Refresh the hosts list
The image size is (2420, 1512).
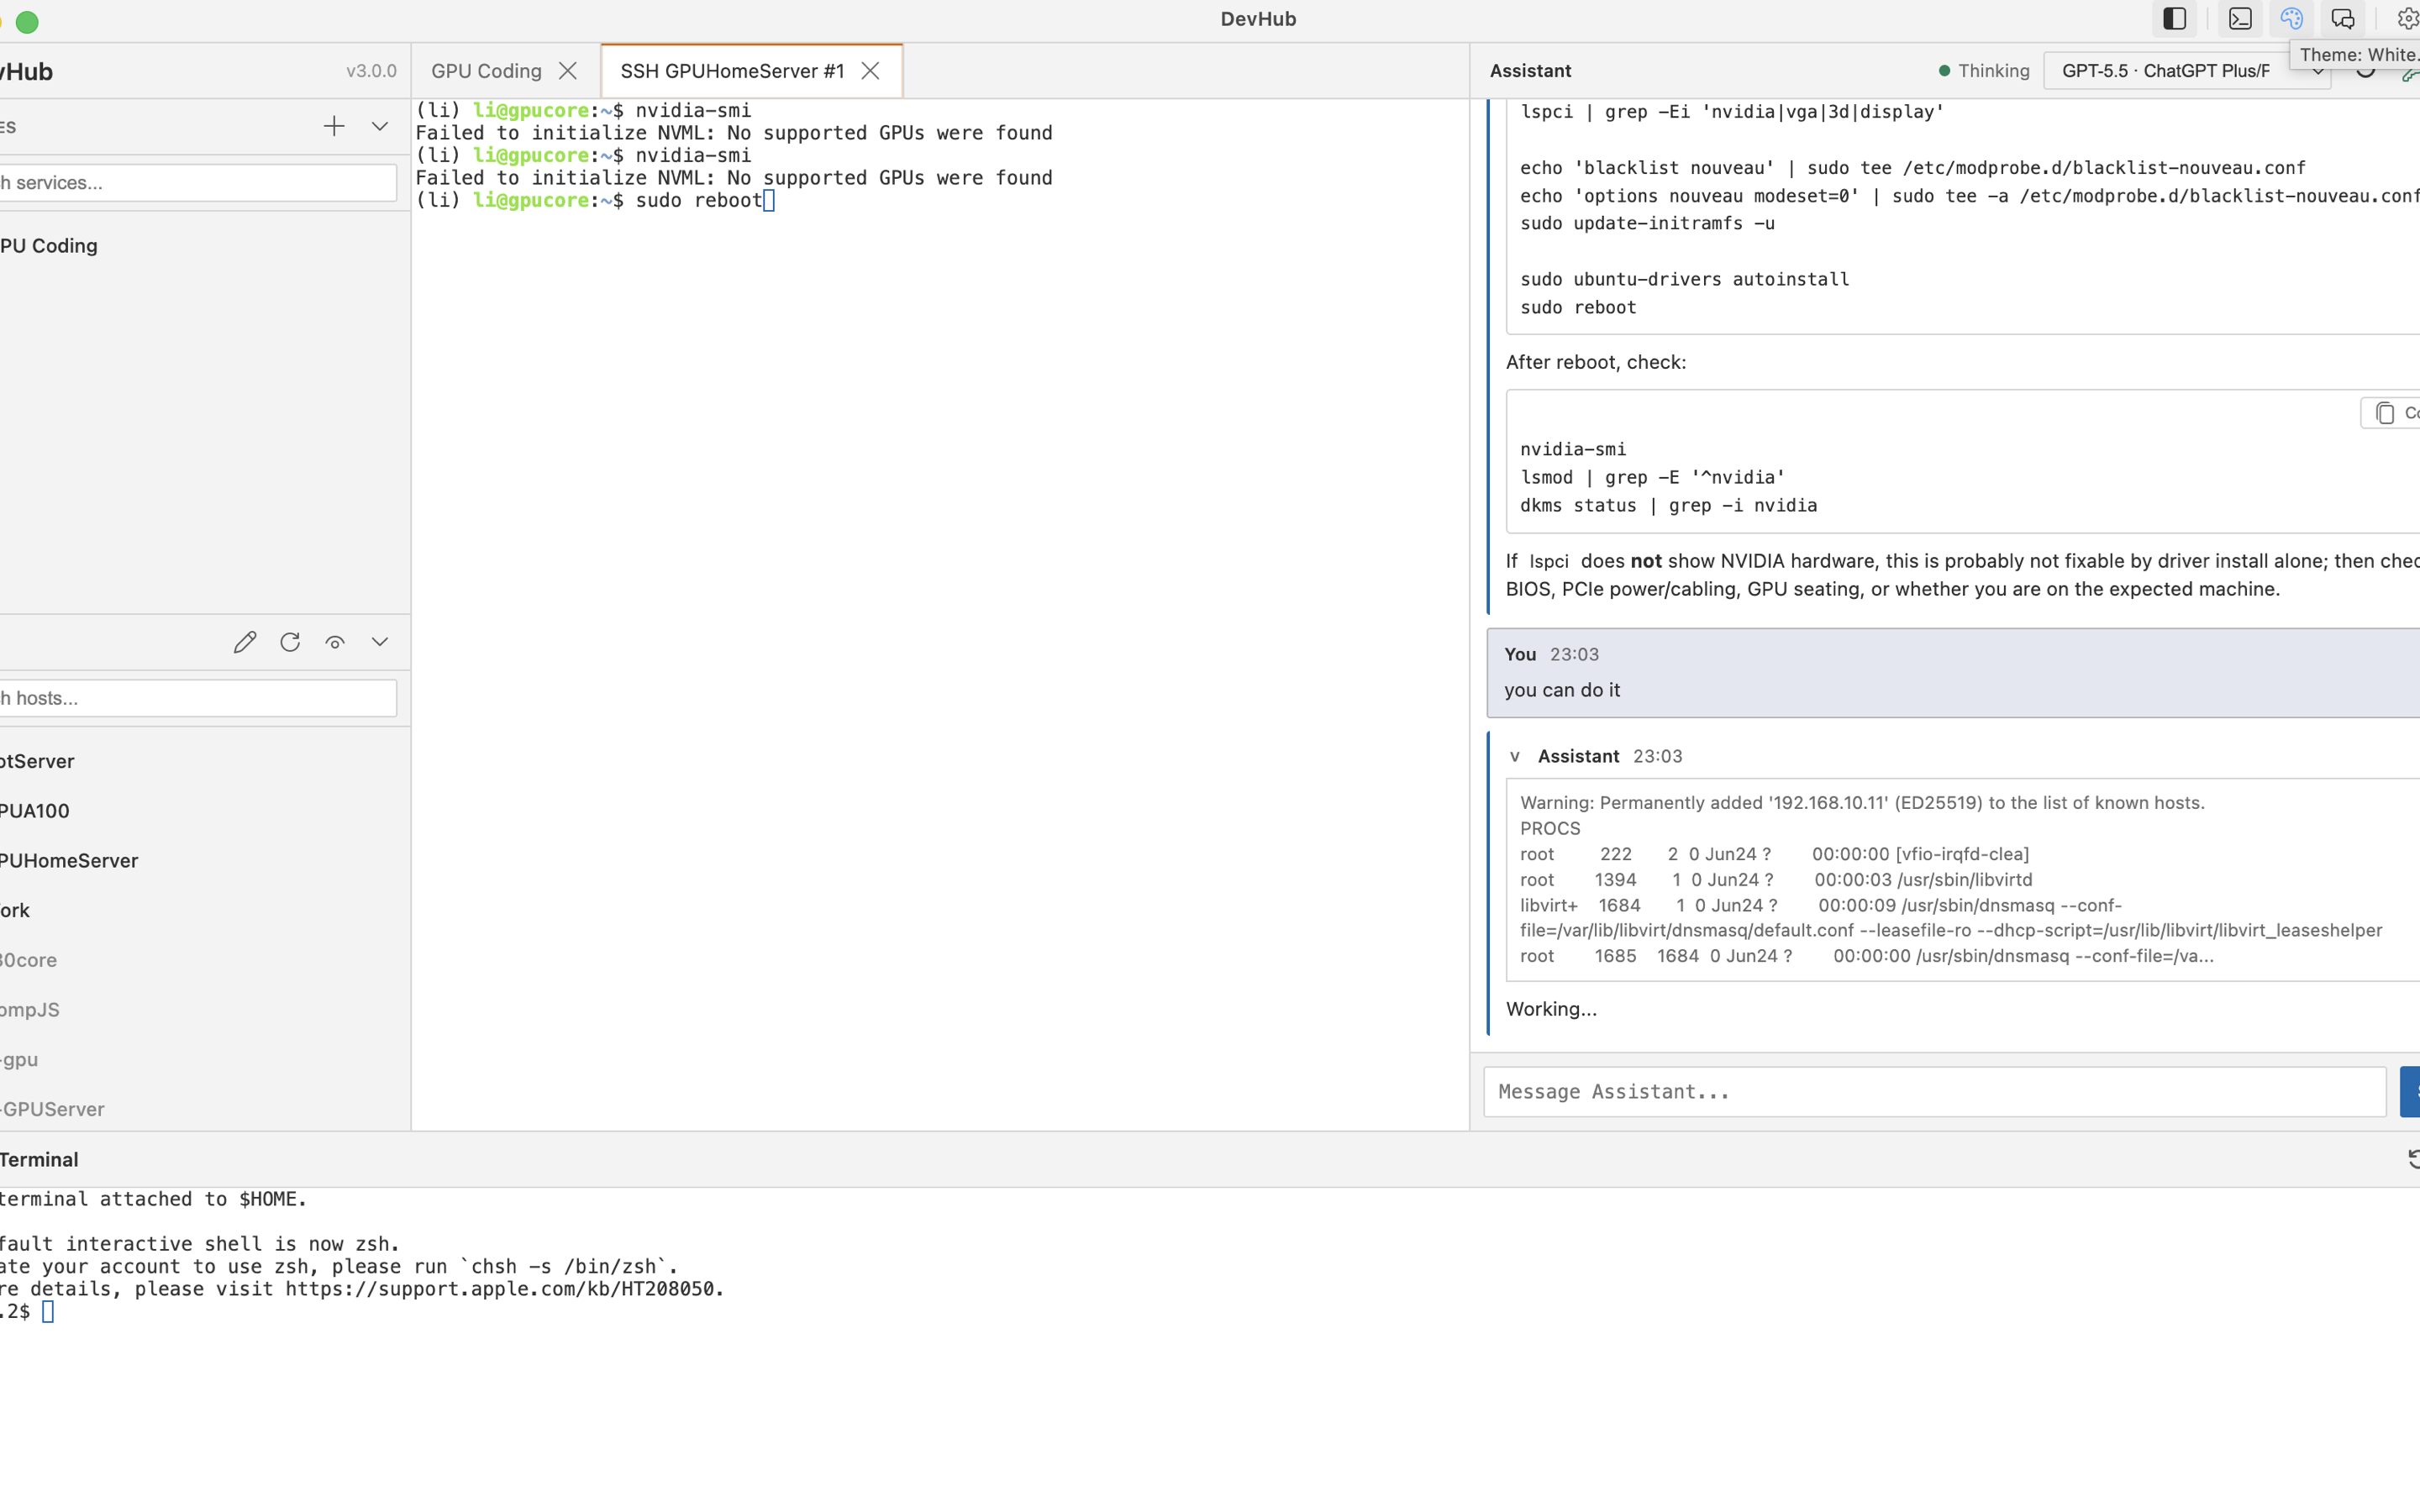[290, 642]
